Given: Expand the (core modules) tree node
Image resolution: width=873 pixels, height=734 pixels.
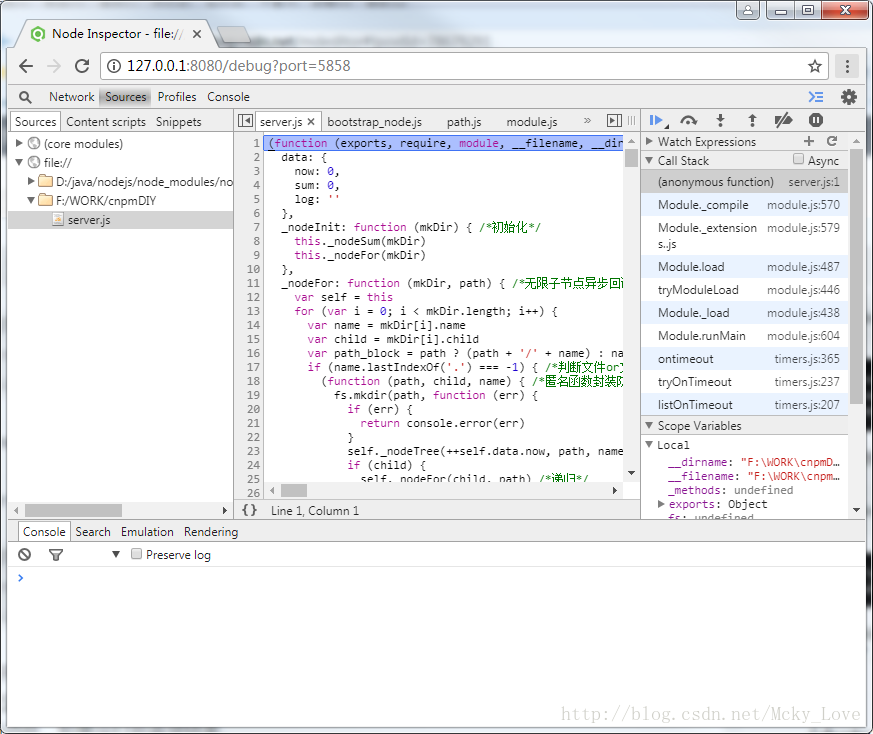Looking at the screenshot, I should pyautogui.click(x=18, y=141).
